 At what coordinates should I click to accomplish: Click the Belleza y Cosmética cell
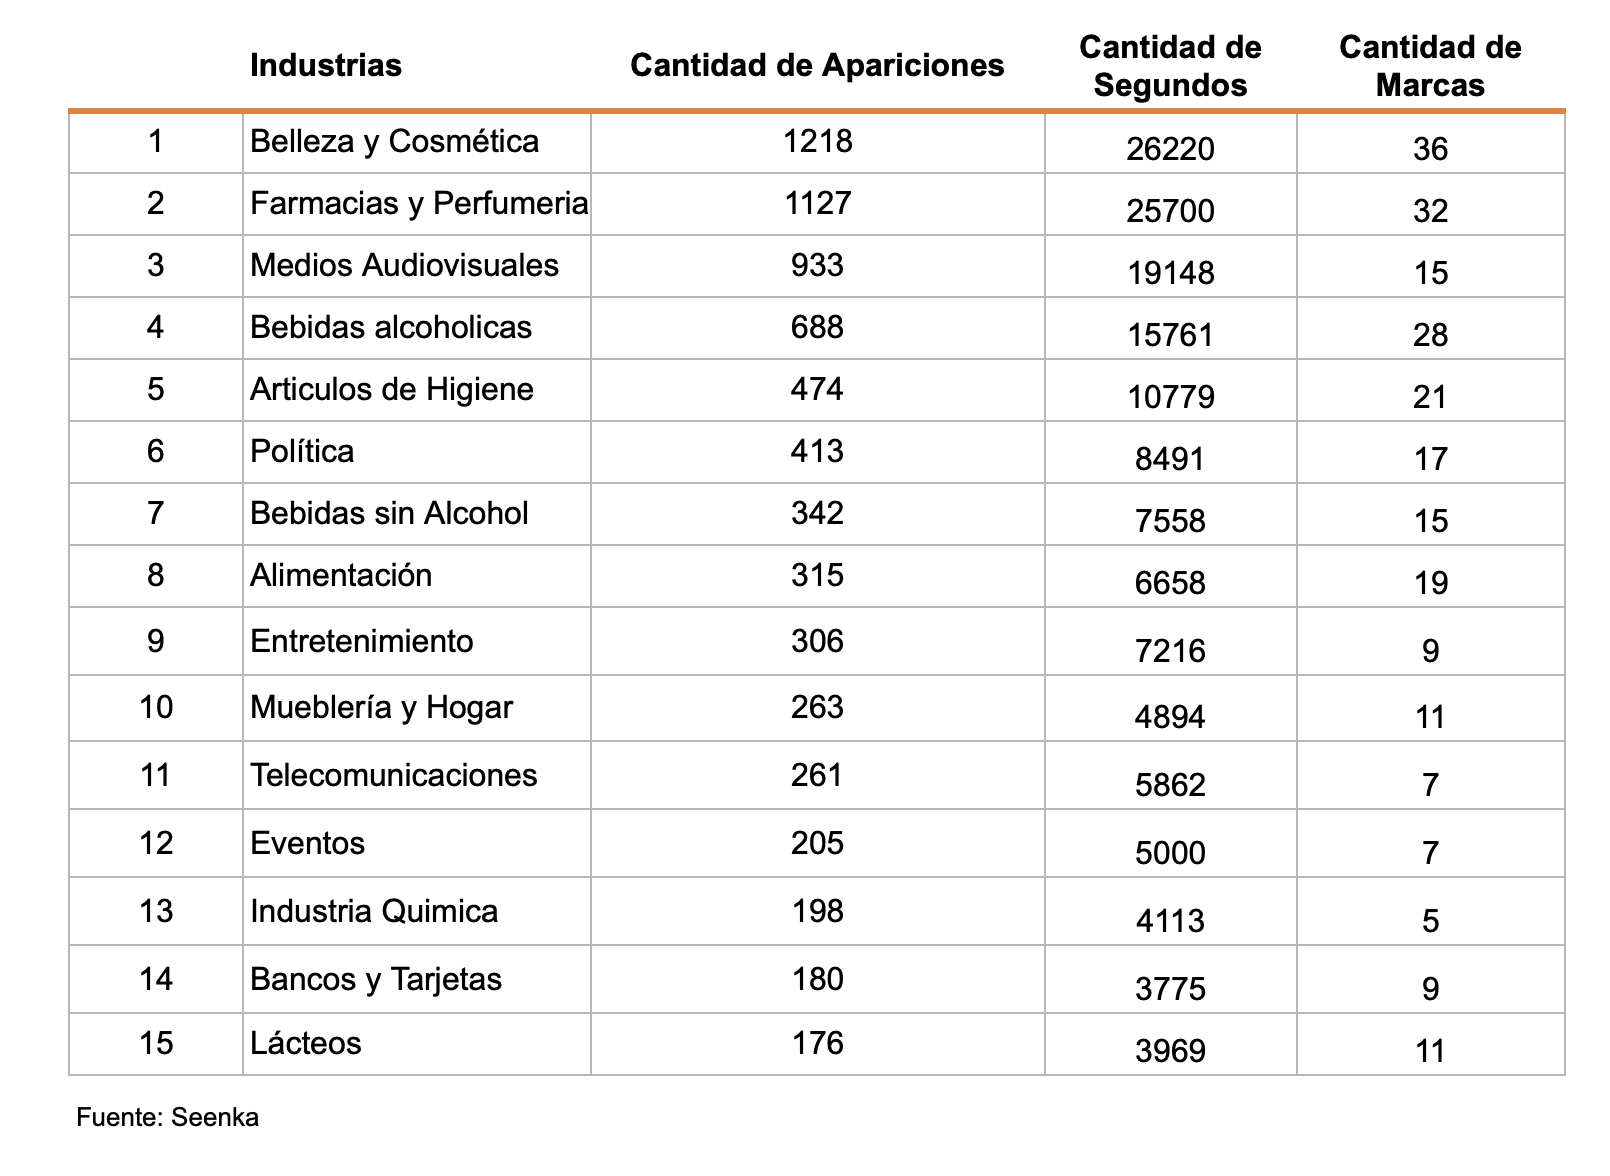tap(394, 142)
